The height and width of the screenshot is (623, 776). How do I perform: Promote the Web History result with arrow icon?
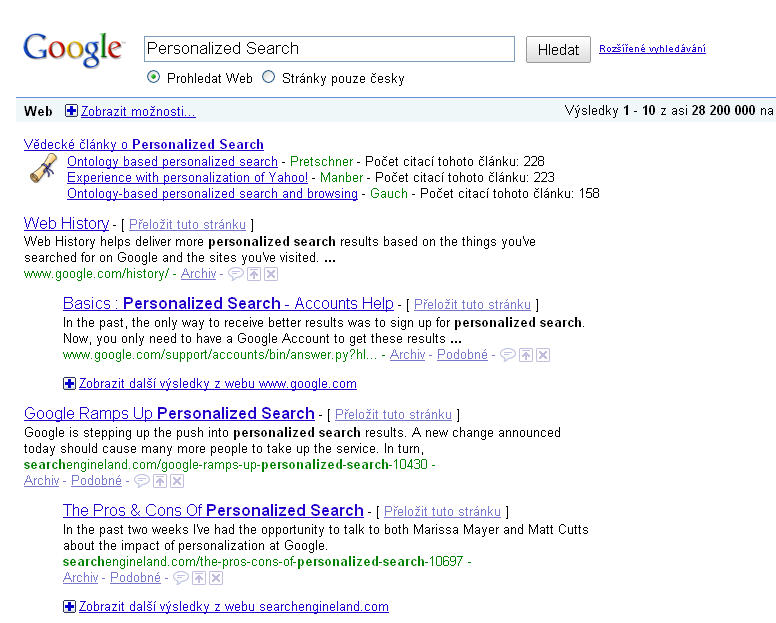click(254, 274)
